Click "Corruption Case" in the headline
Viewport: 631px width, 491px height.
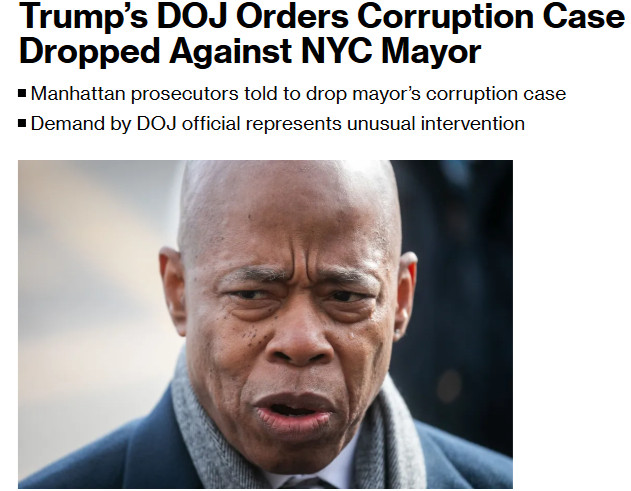tap(491, 17)
